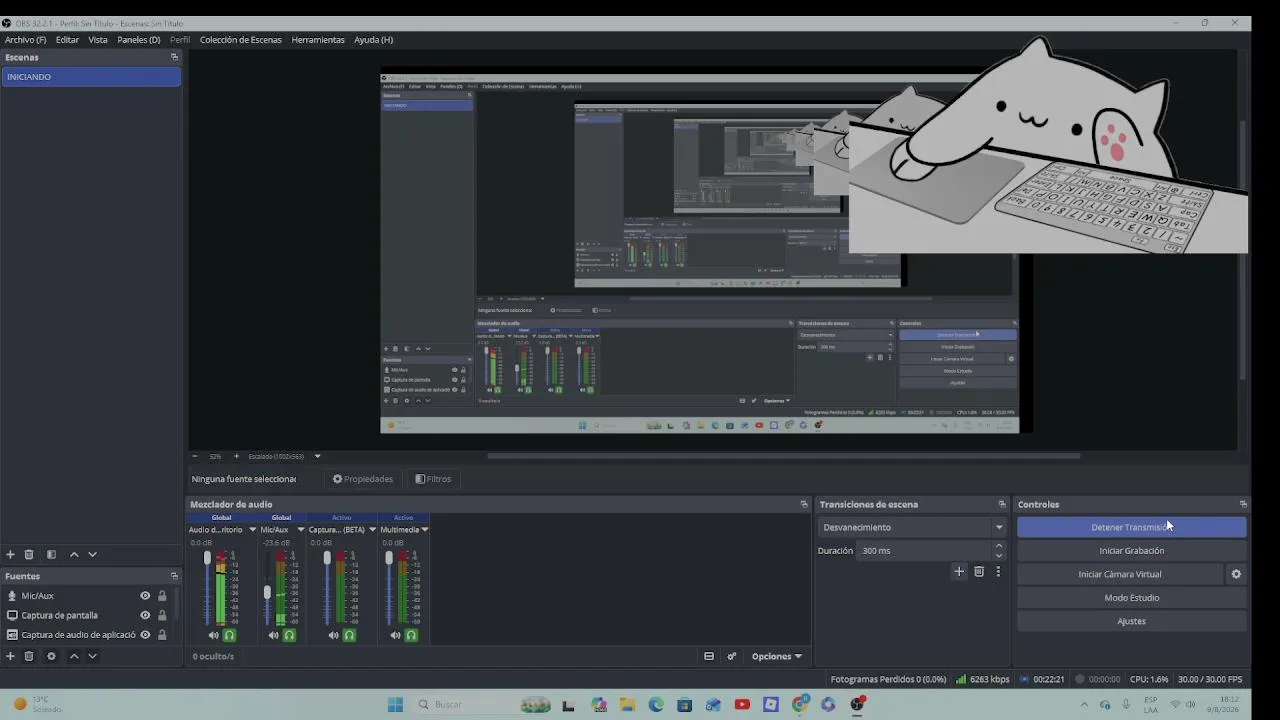Lock the Captura de pantalla source
The image size is (1280, 720).
[162, 615]
